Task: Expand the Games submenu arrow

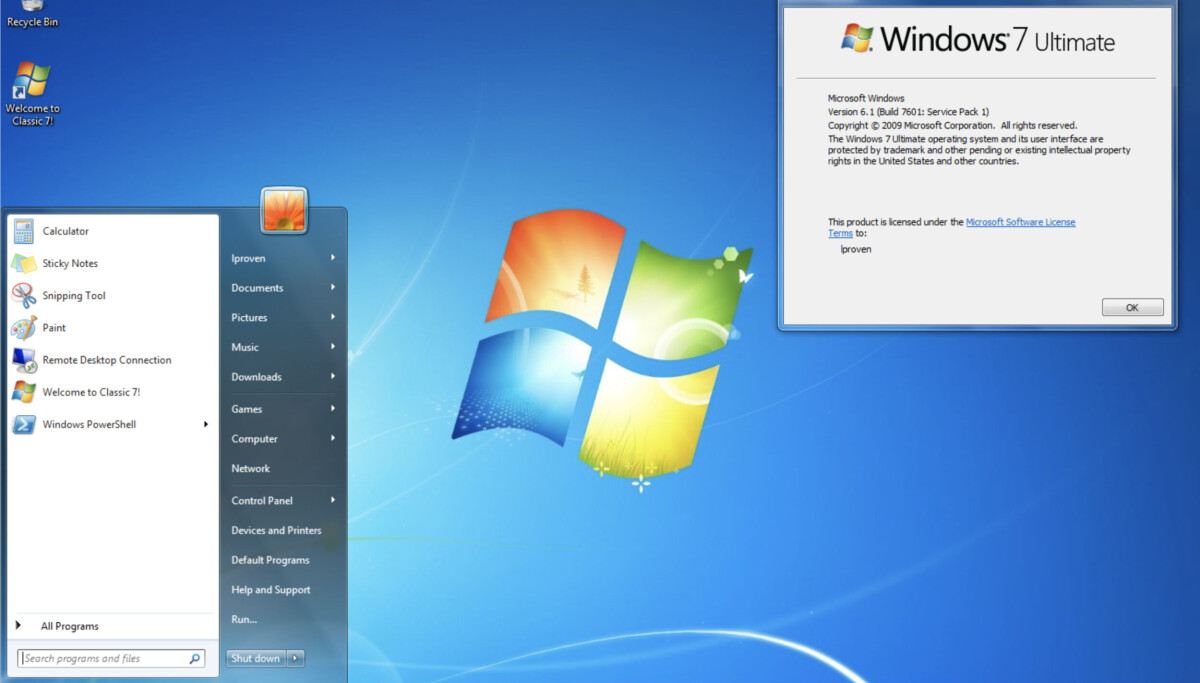Action: (333, 409)
